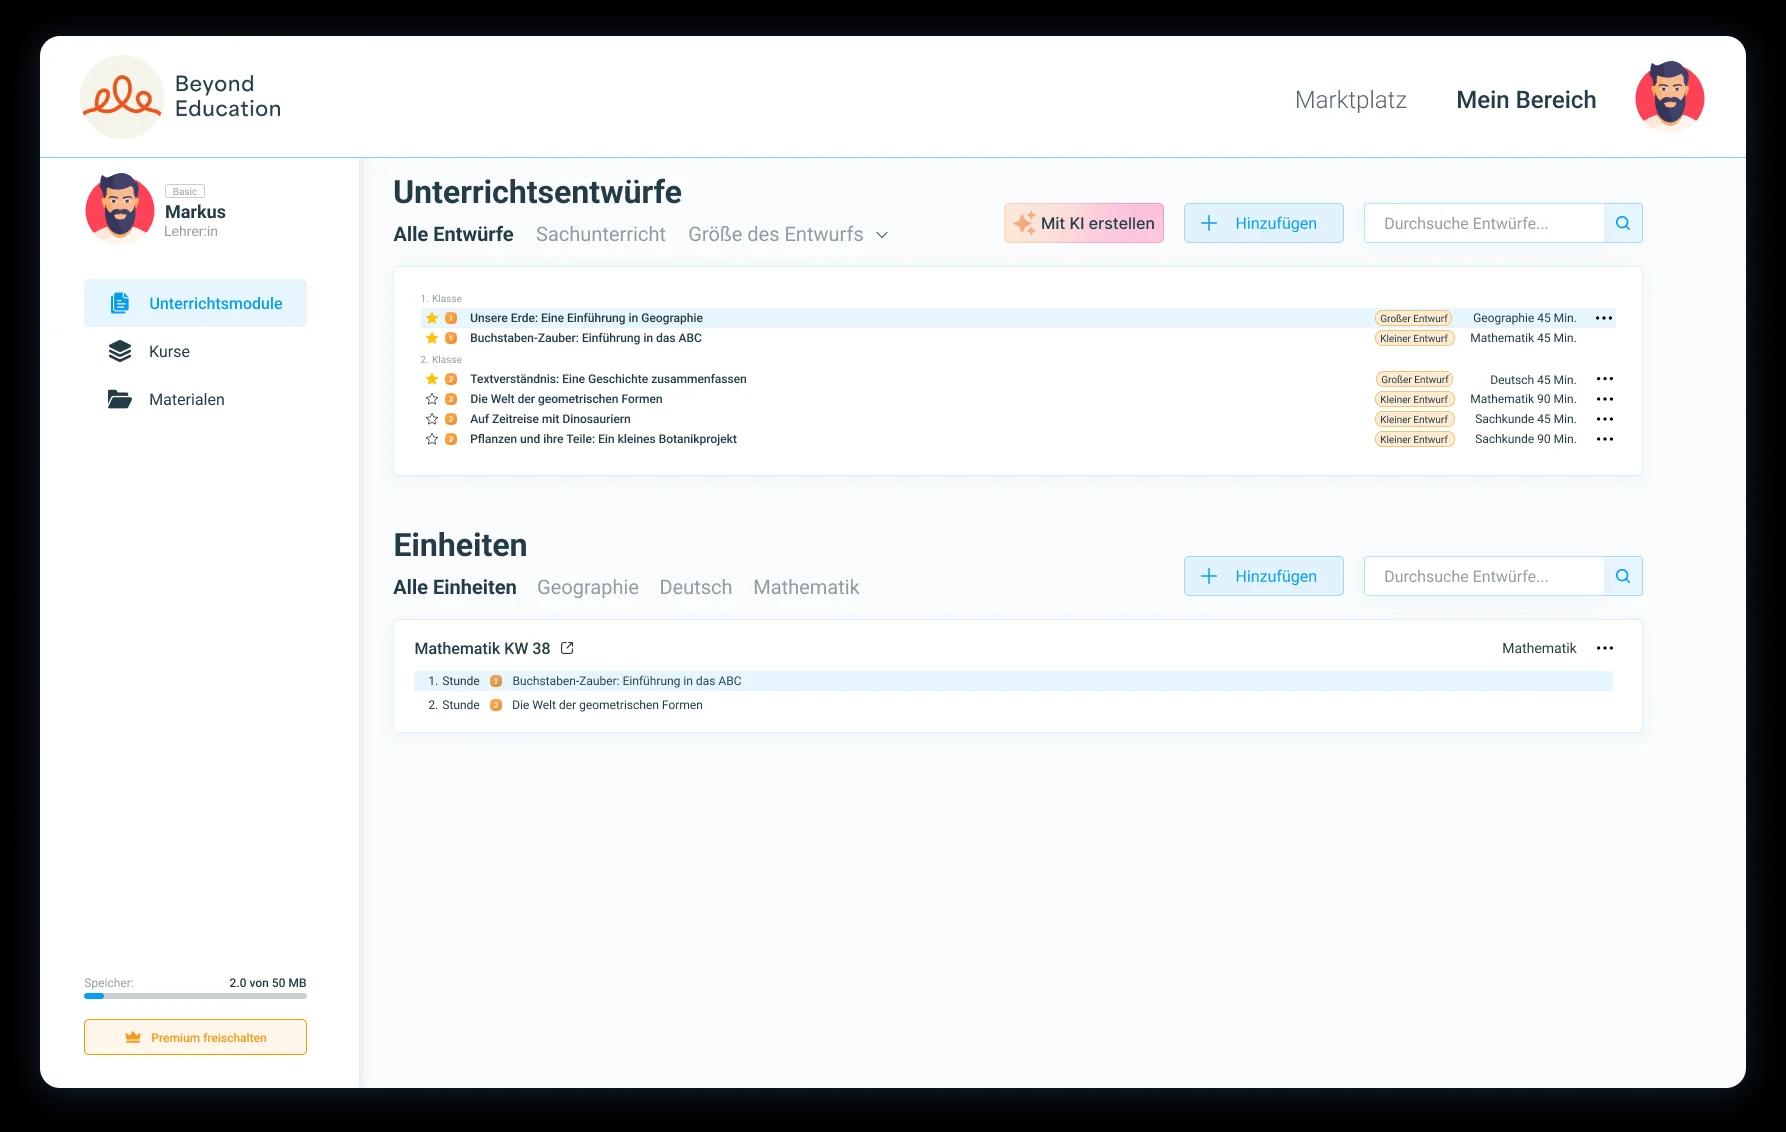1786x1132 pixels.
Task: Open more options for Unsere Erde draft
Action: point(1604,318)
